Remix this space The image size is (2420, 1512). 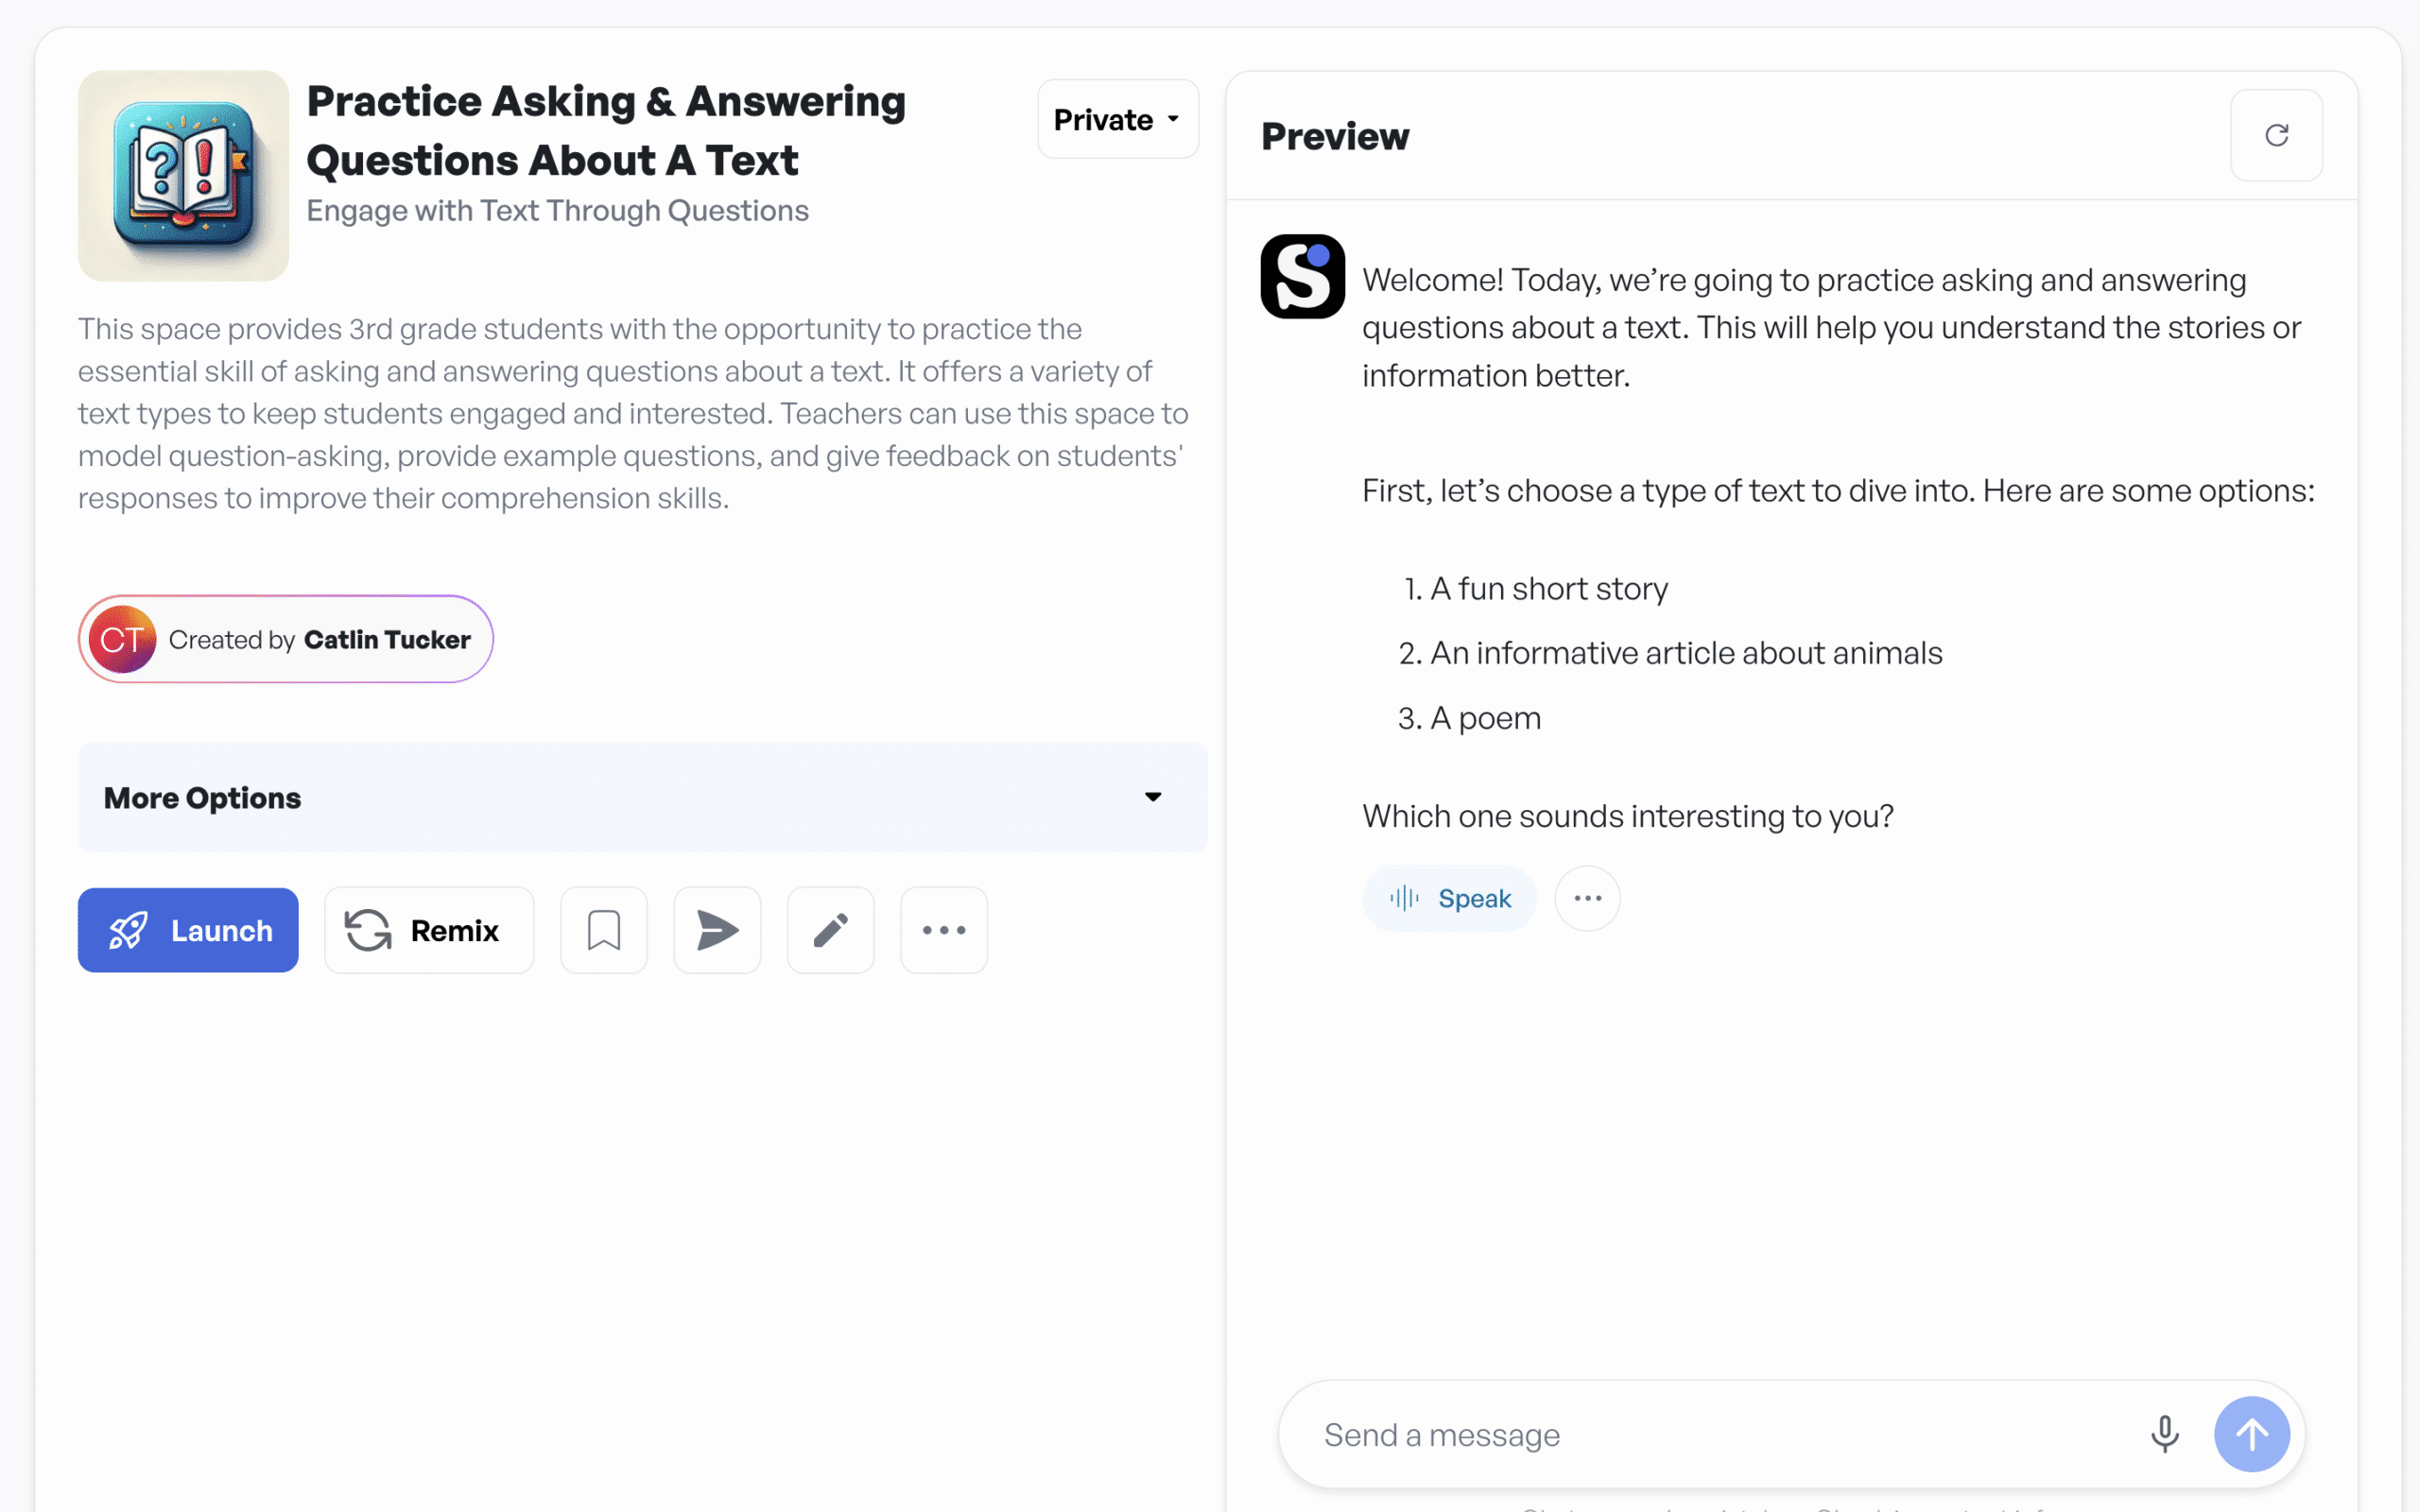pos(429,930)
